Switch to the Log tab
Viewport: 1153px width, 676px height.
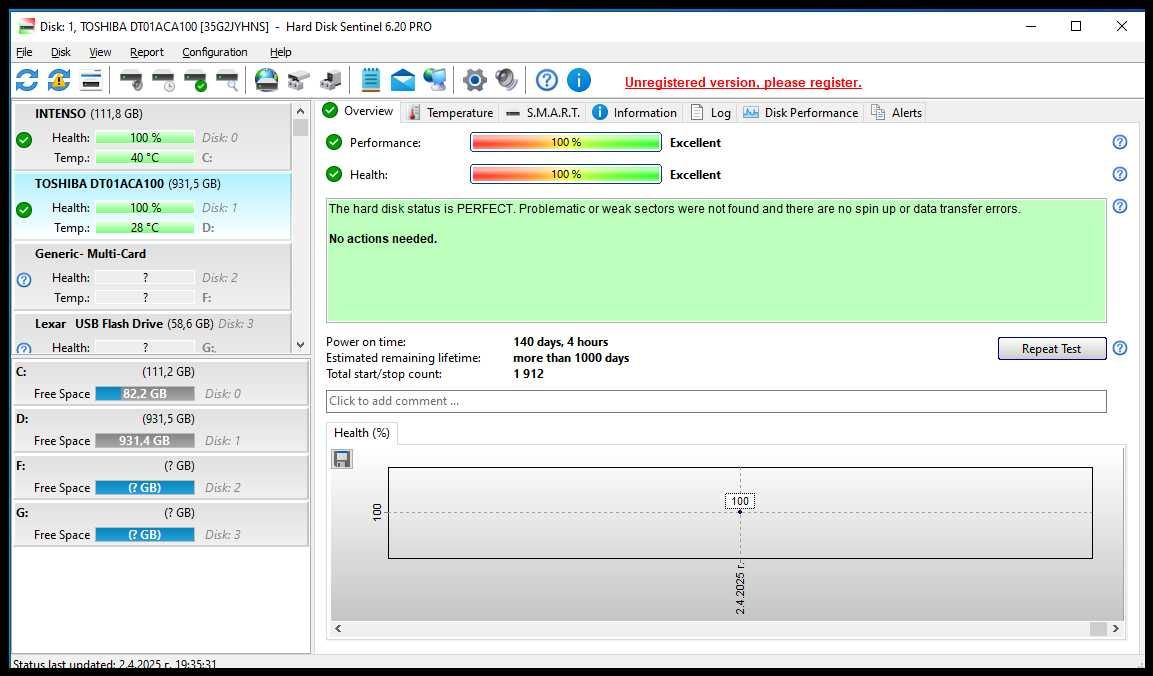click(710, 113)
